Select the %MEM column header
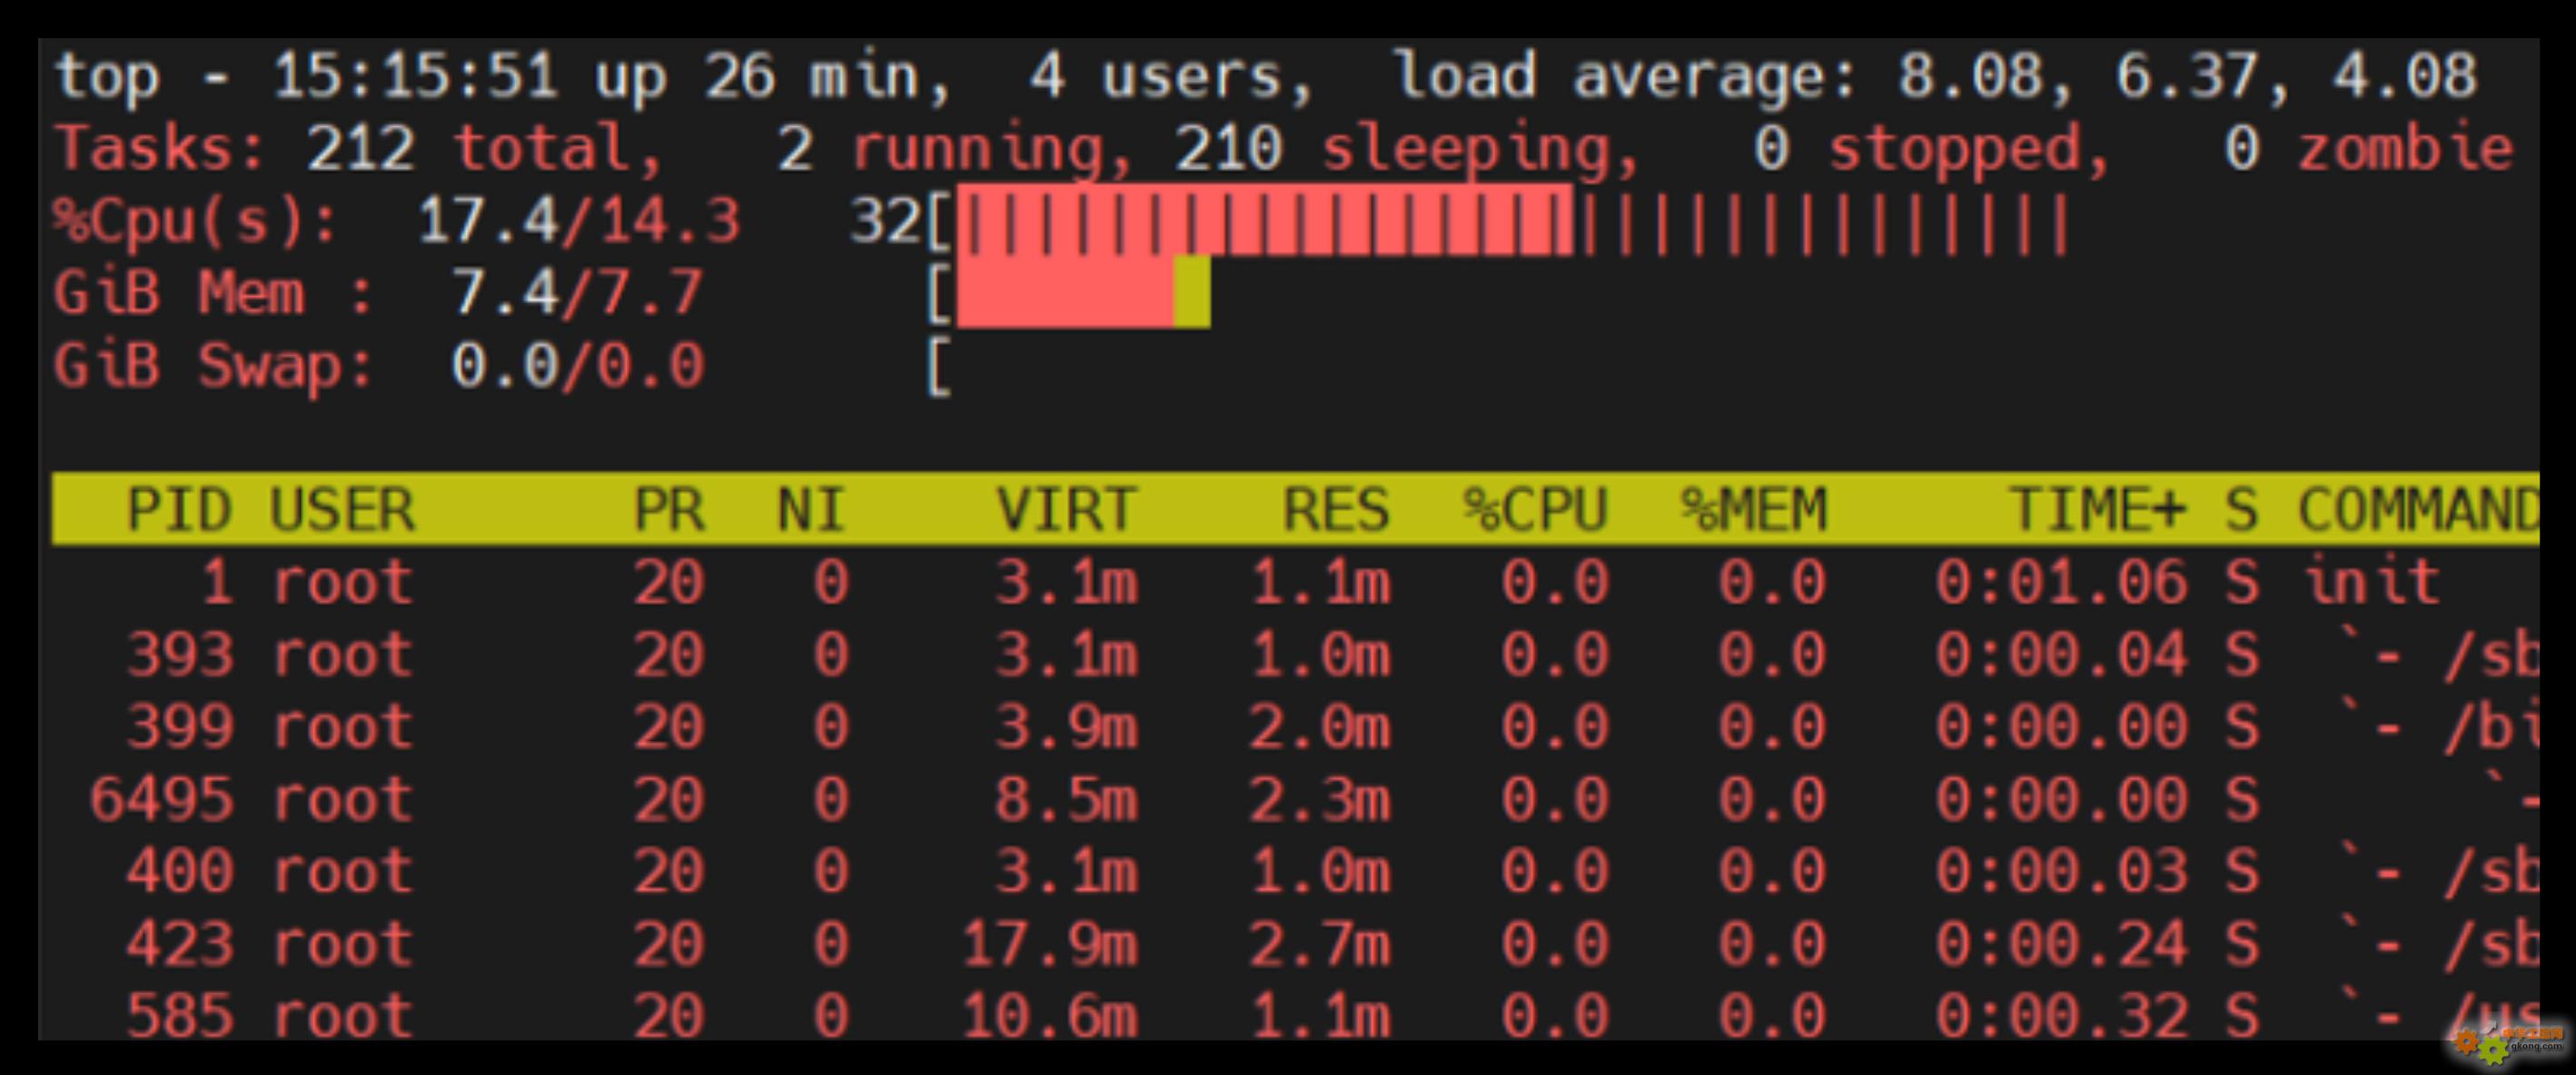This screenshot has width=2576, height=1075. 1754,510
